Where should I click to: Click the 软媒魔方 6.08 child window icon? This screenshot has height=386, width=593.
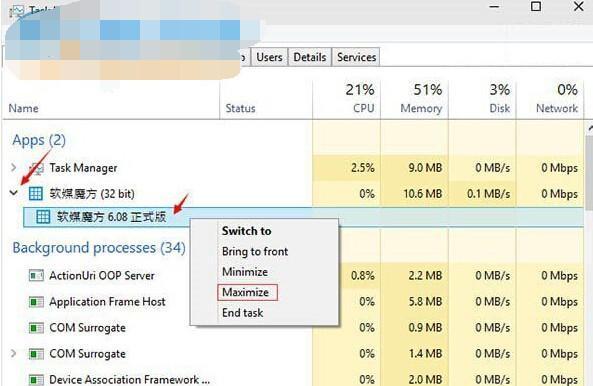tap(43, 217)
